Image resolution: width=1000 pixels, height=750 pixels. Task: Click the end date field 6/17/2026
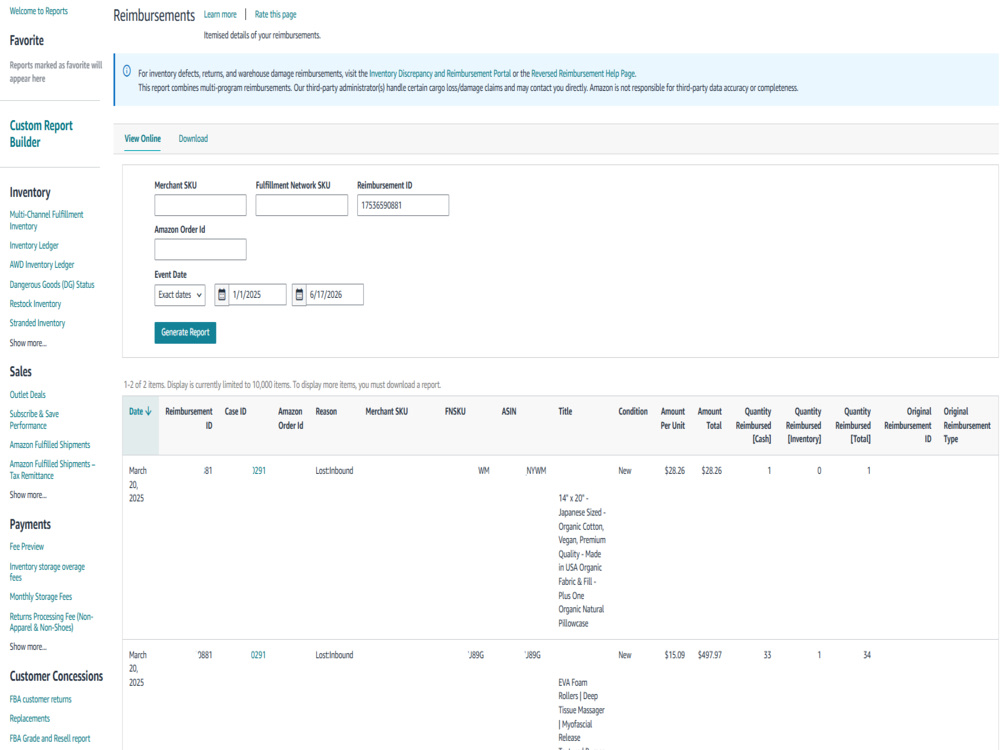point(335,295)
